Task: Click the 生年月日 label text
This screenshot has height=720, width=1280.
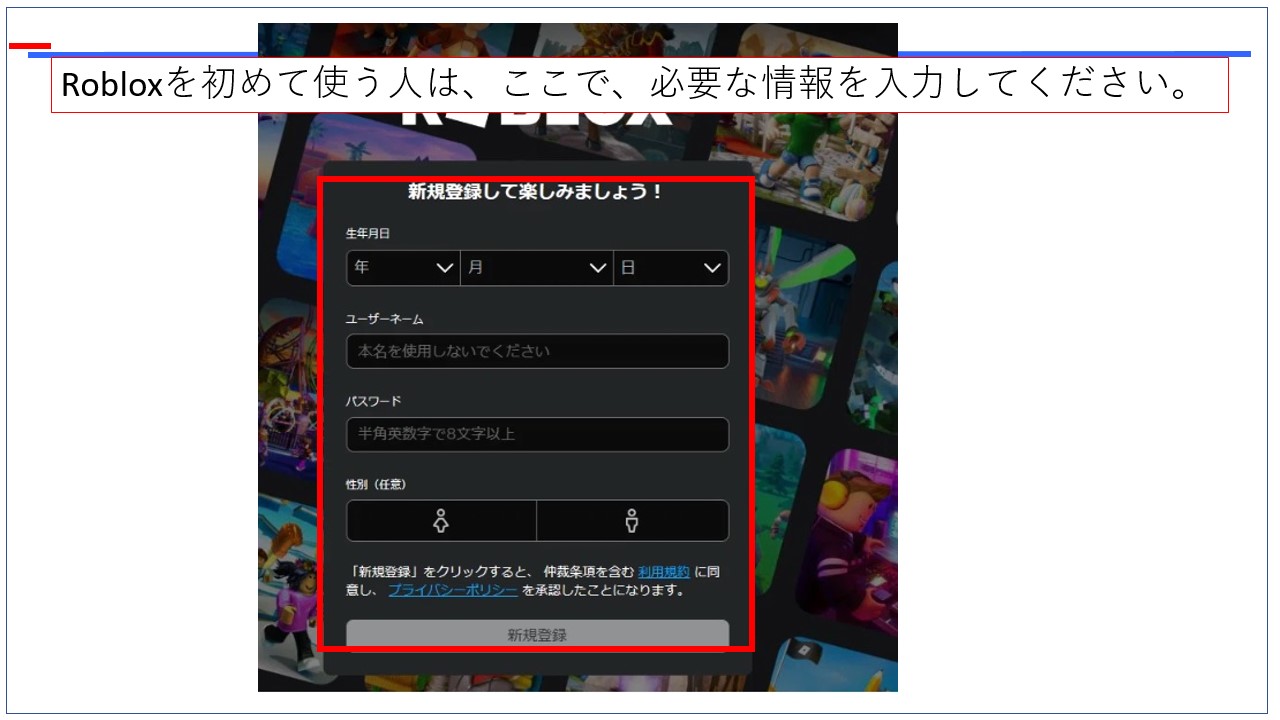Action: [x=368, y=233]
